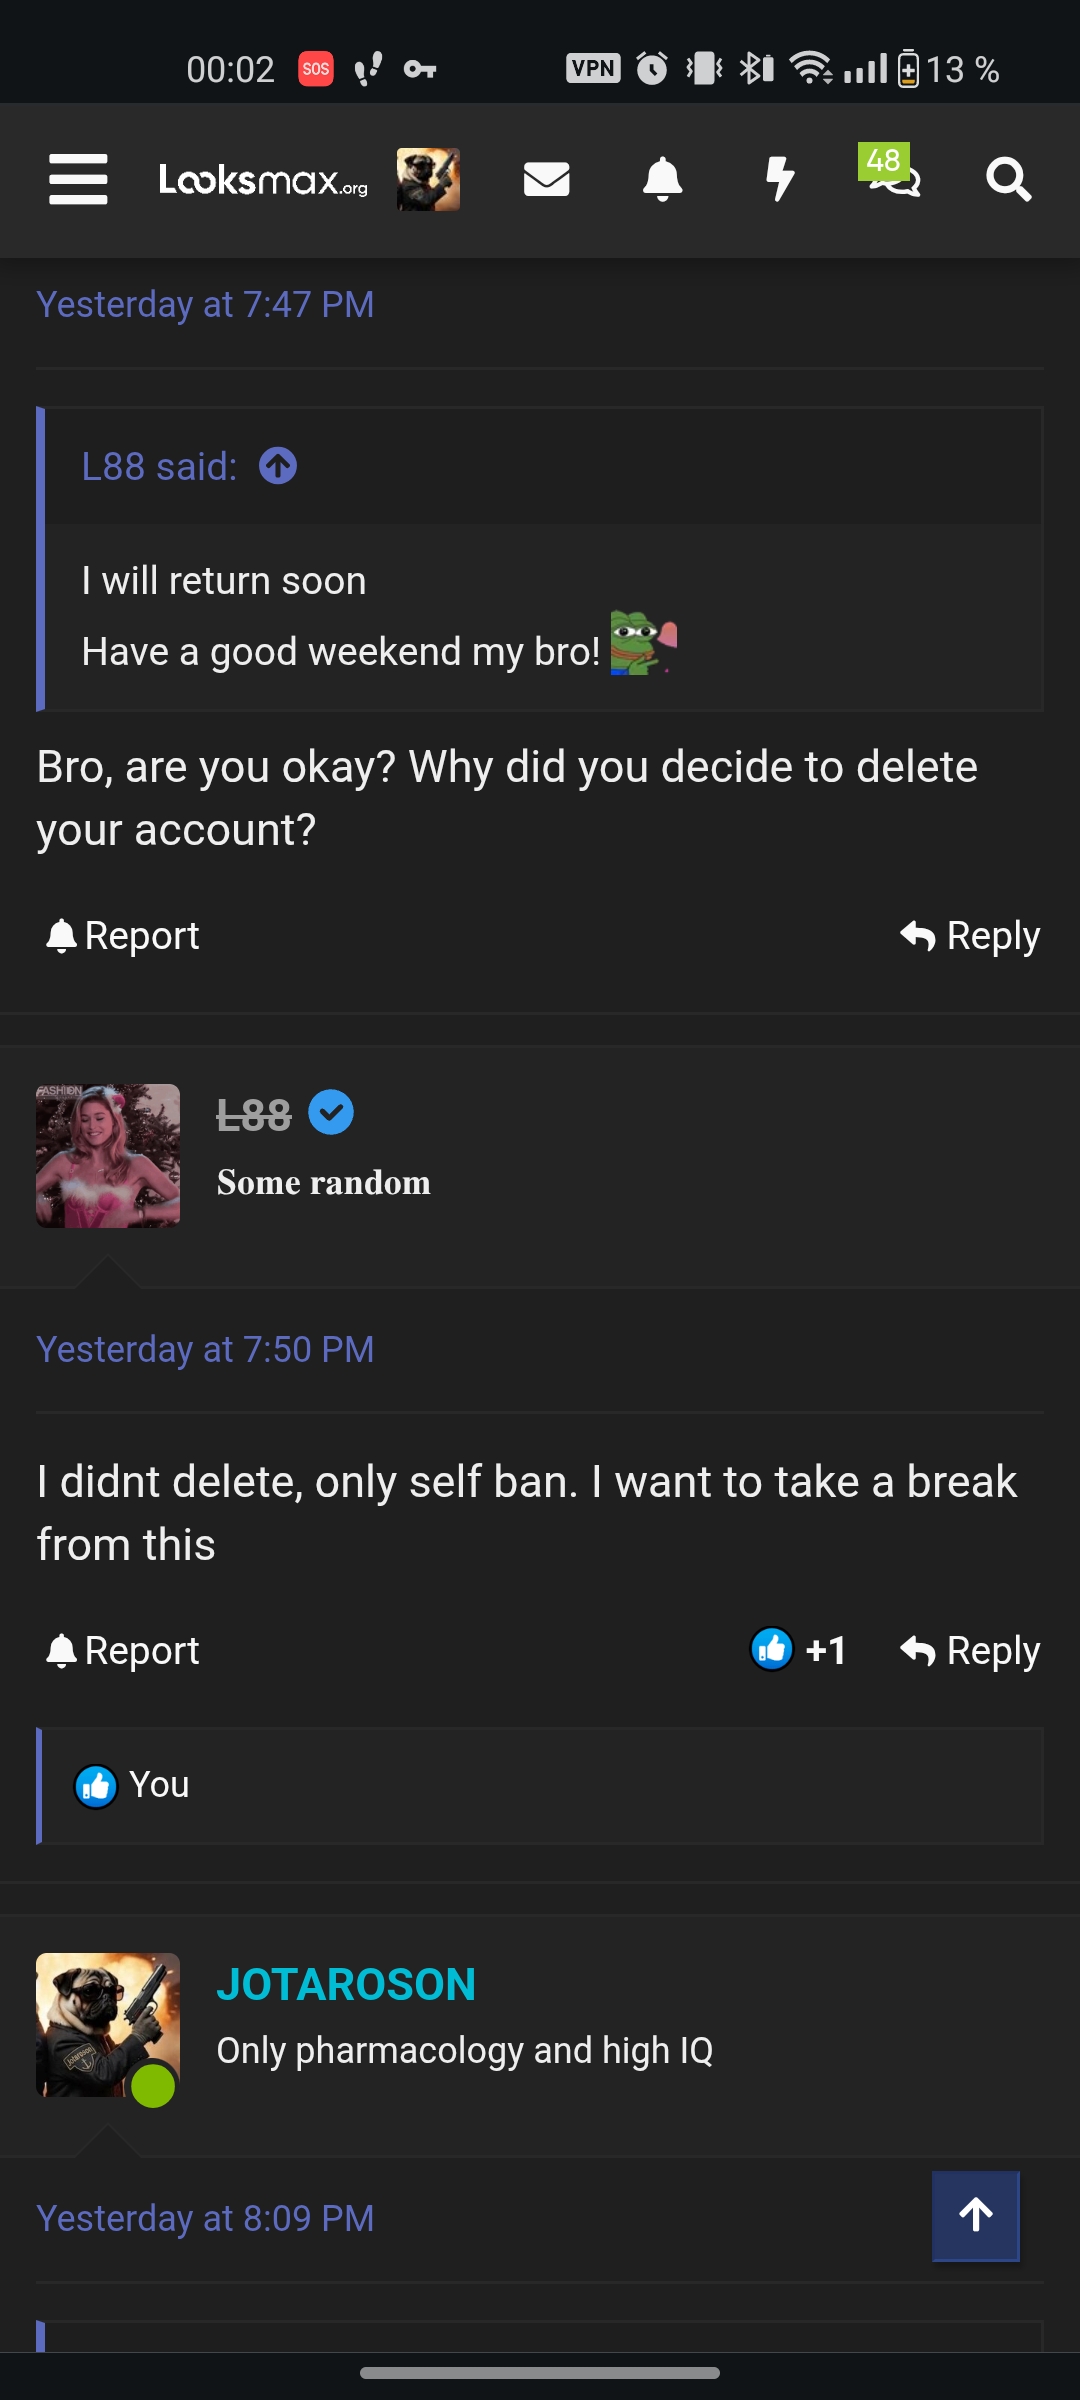Report L88's self ban post

tap(123, 1651)
